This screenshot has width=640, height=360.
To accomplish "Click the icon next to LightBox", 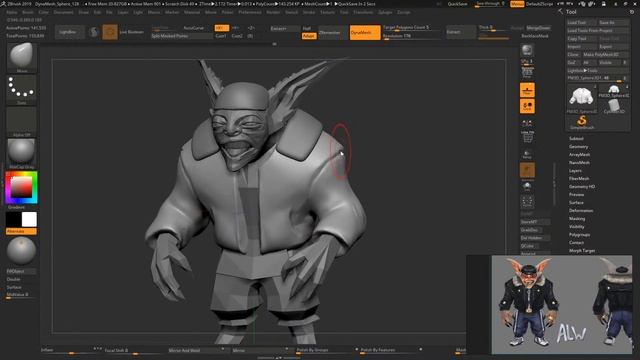I will click(93, 32).
